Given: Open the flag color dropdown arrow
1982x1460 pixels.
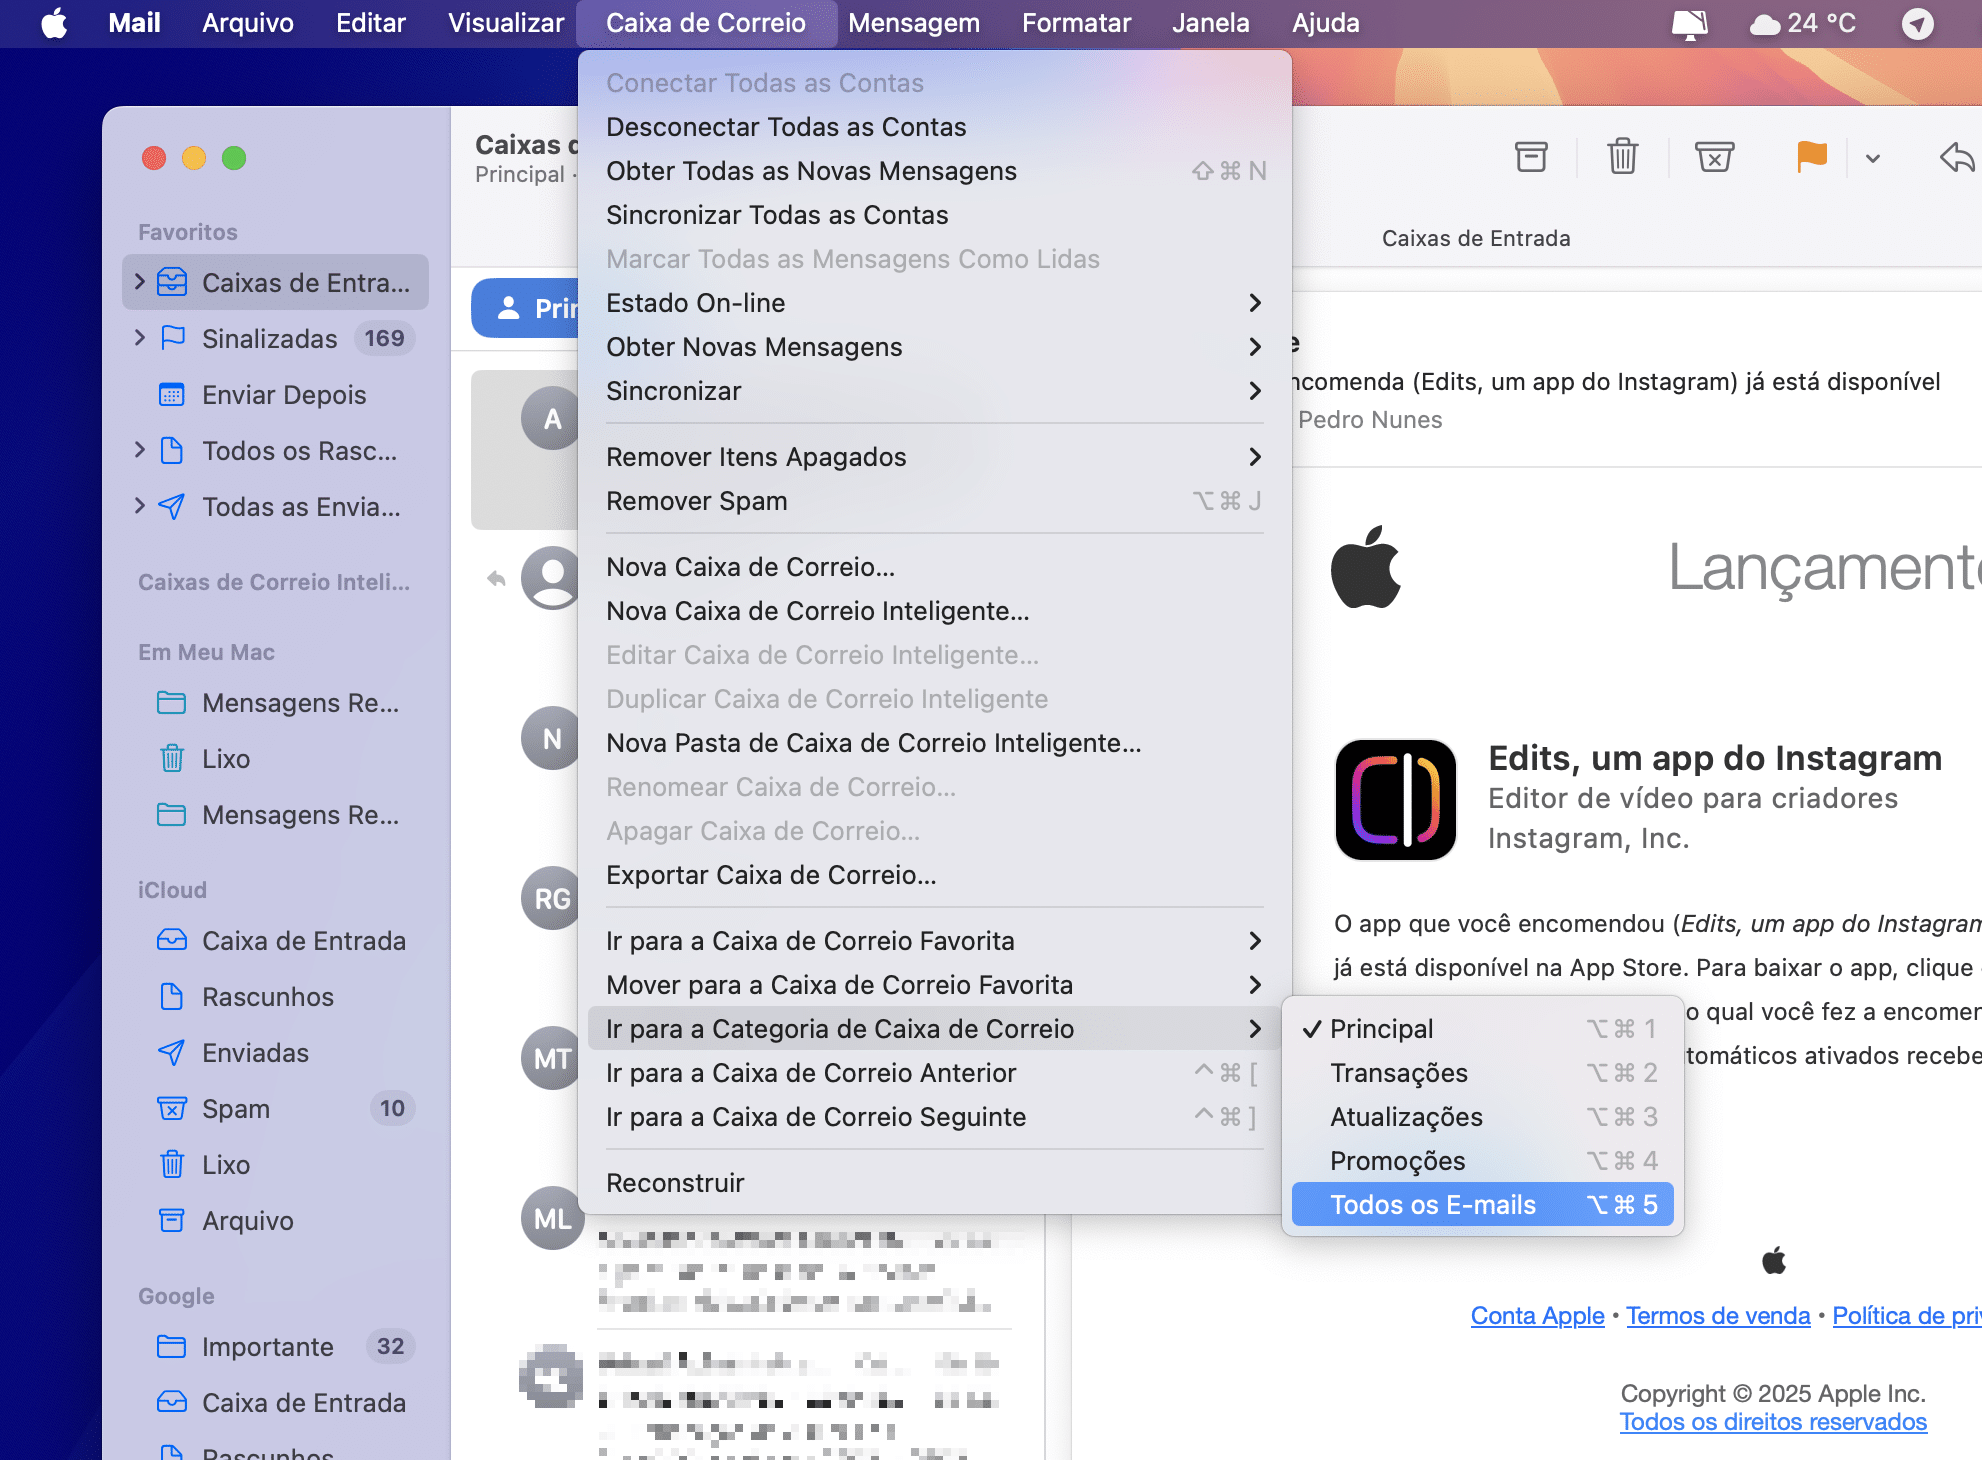Looking at the screenshot, I should point(1873,158).
